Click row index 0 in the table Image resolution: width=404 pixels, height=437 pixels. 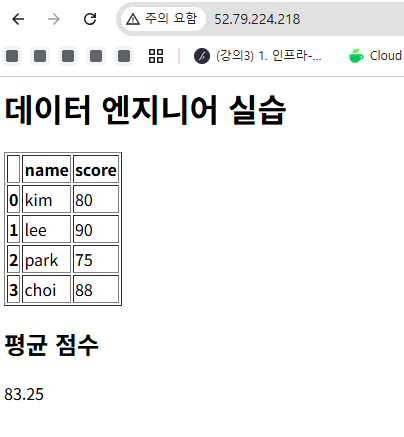pyautogui.click(x=14, y=199)
